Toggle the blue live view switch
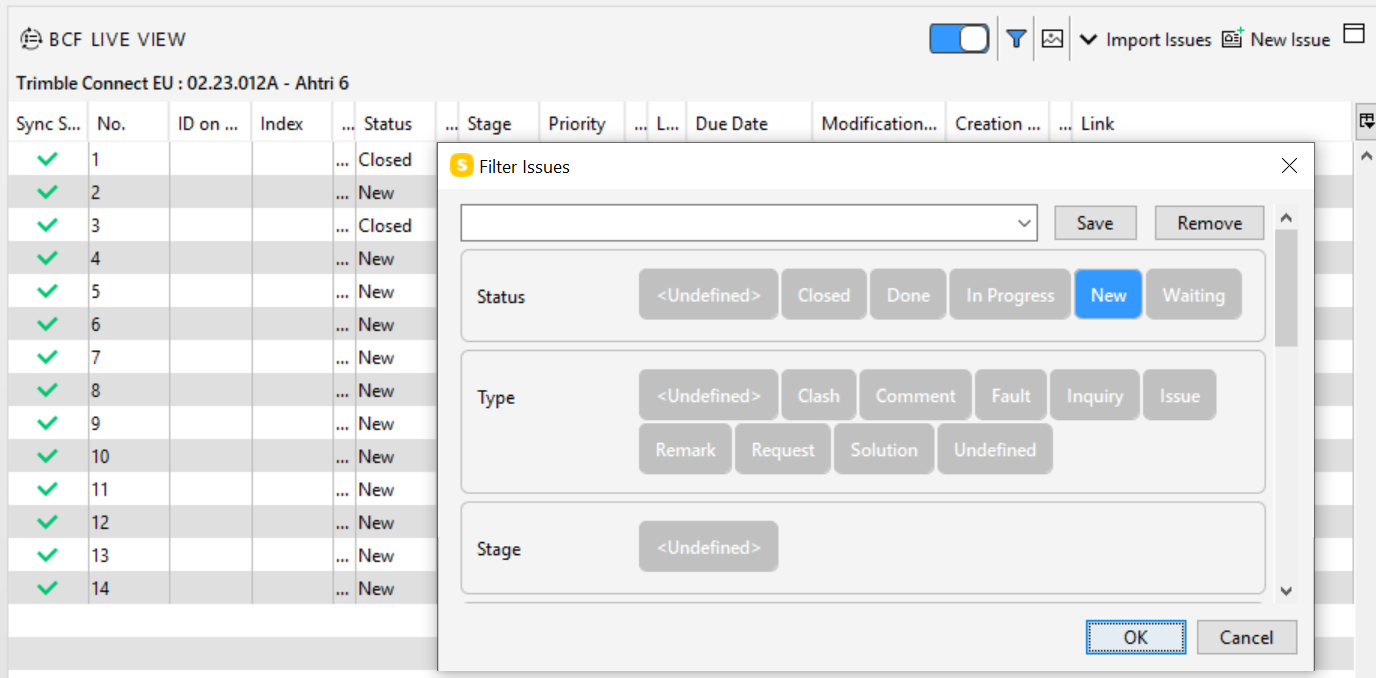The height and width of the screenshot is (678, 1376). point(959,39)
